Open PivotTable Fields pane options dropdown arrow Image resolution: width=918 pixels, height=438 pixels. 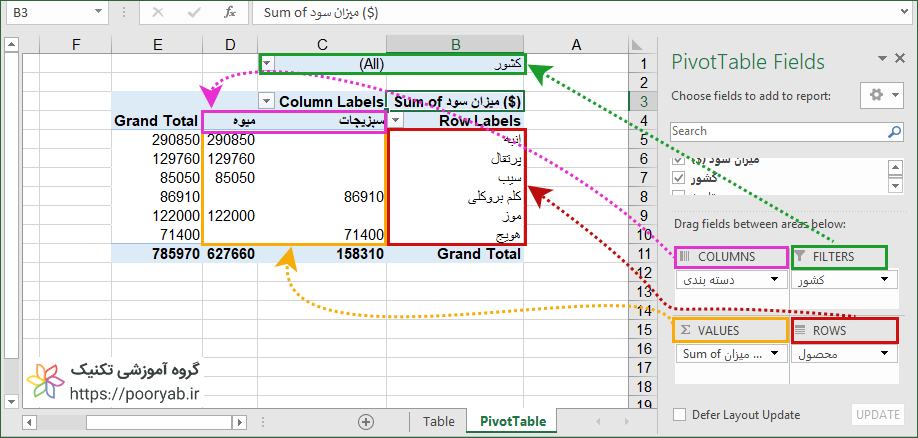coord(882,57)
